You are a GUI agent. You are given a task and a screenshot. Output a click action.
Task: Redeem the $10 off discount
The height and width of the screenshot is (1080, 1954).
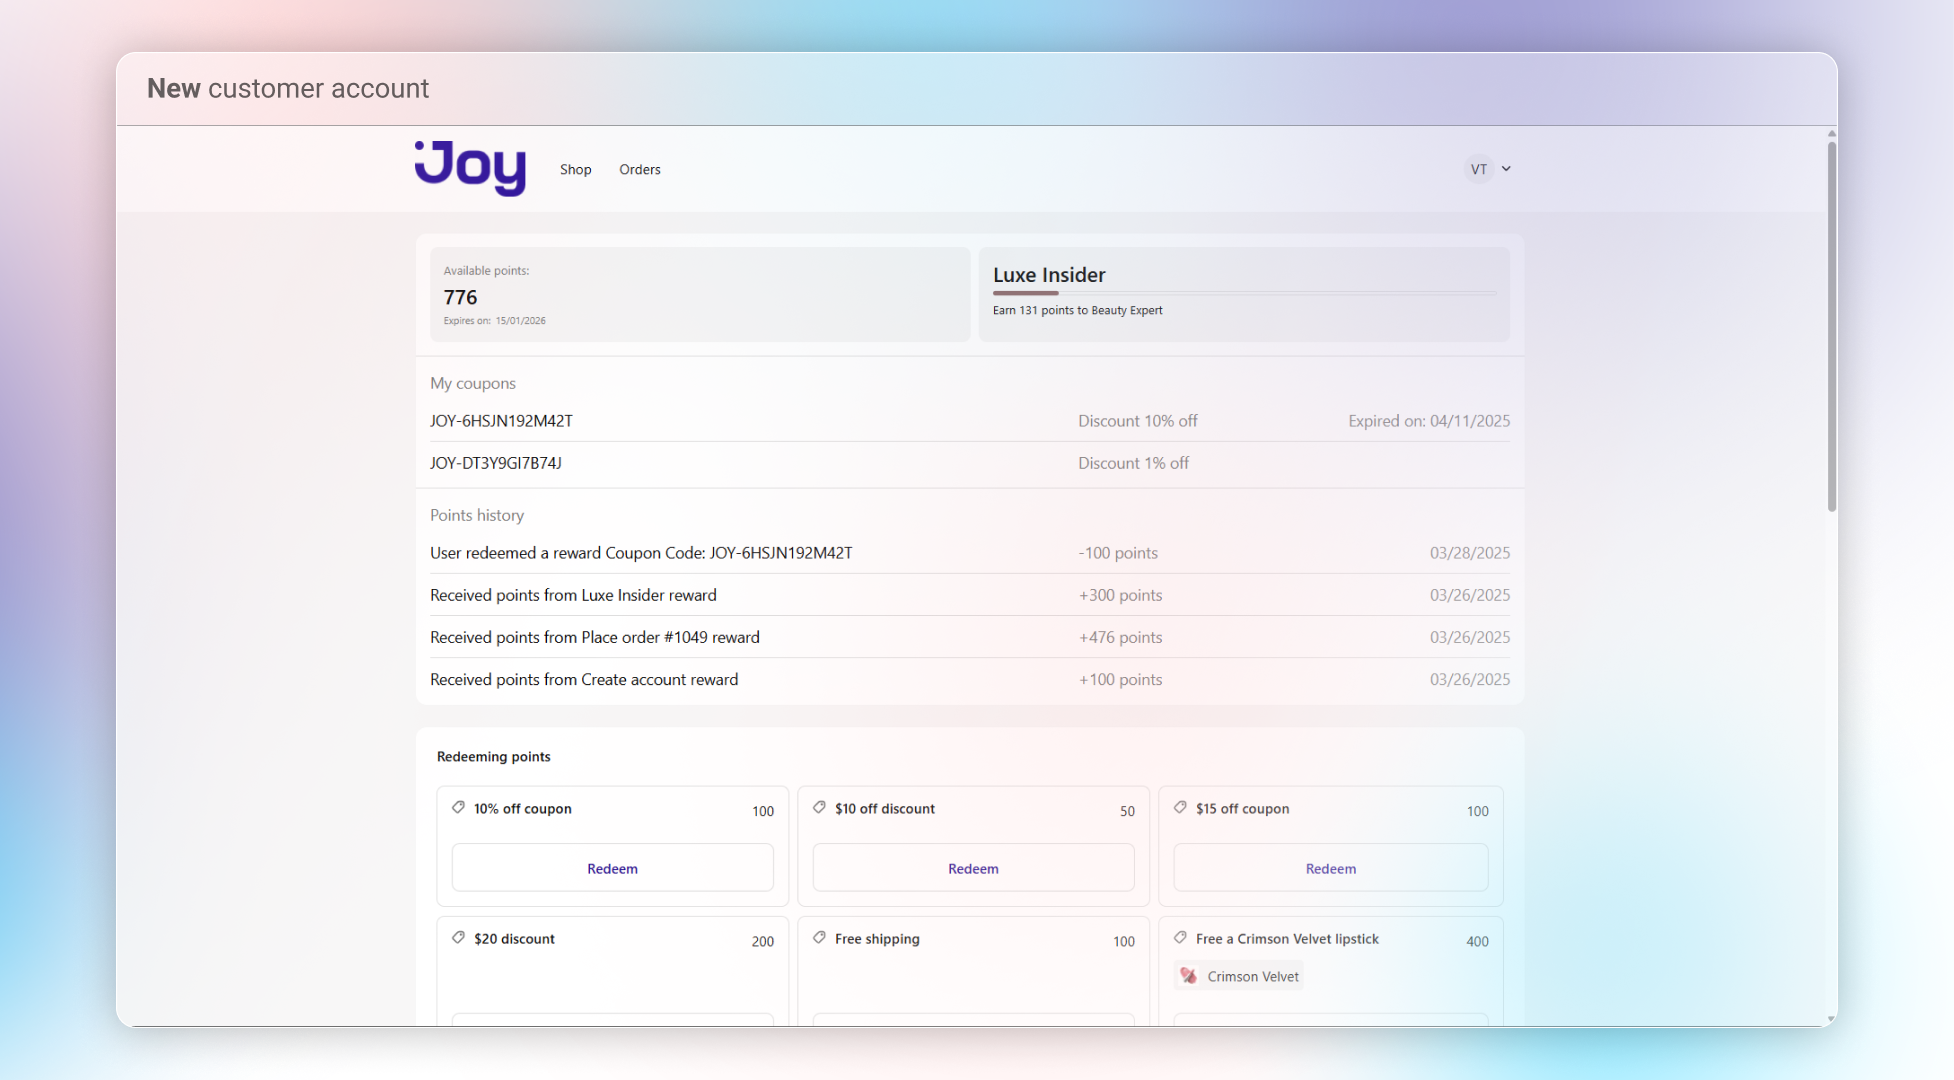coord(973,868)
